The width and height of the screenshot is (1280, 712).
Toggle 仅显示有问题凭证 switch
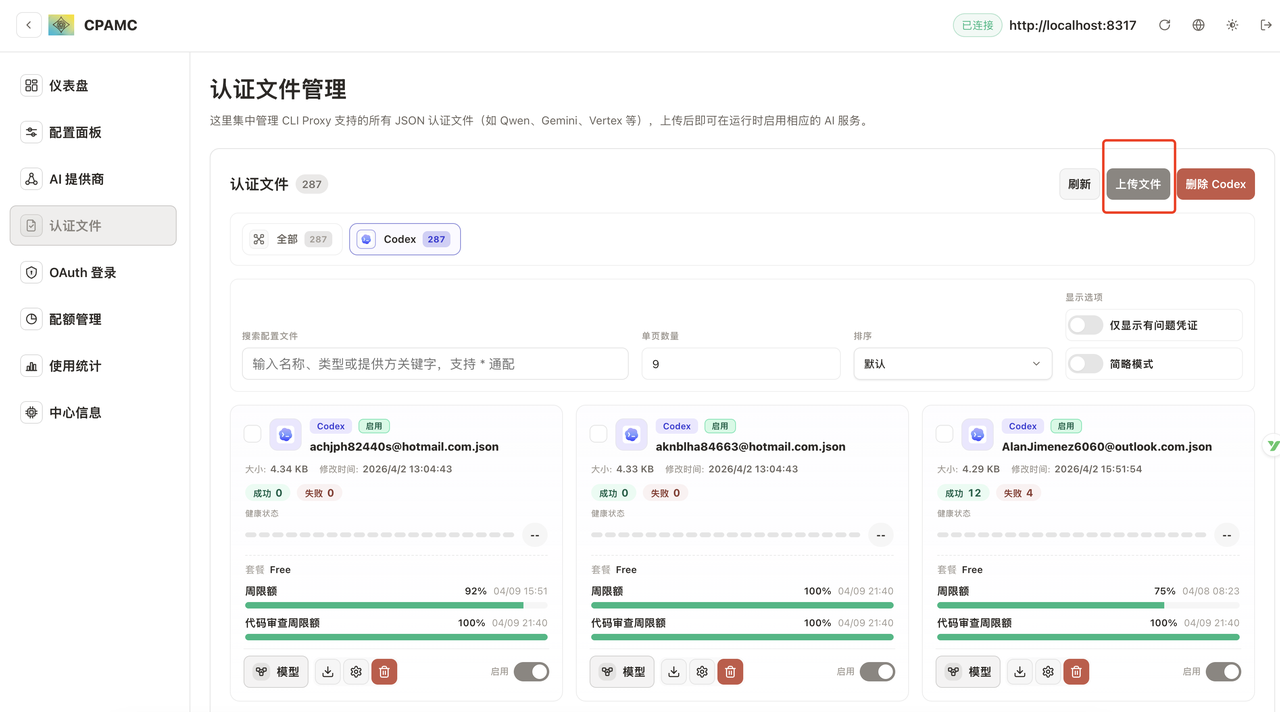[1085, 325]
